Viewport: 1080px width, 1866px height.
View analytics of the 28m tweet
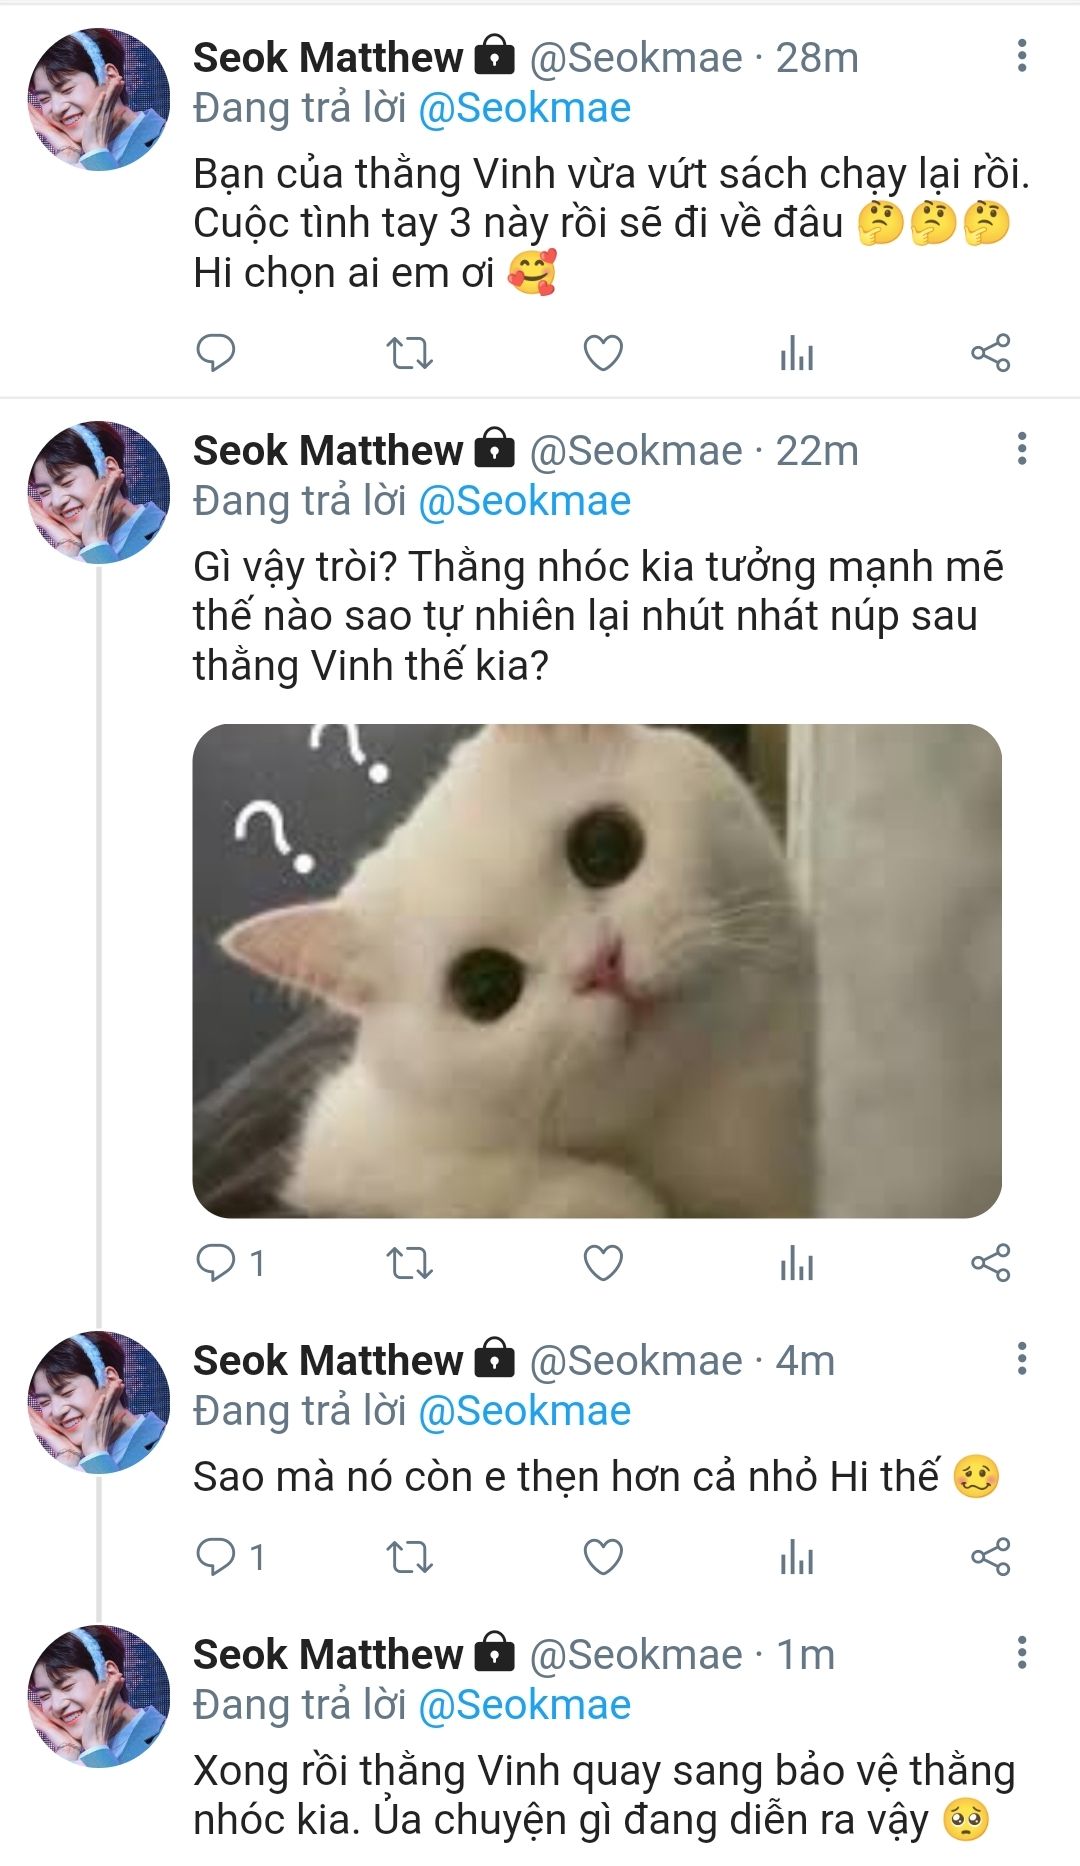pos(797,353)
